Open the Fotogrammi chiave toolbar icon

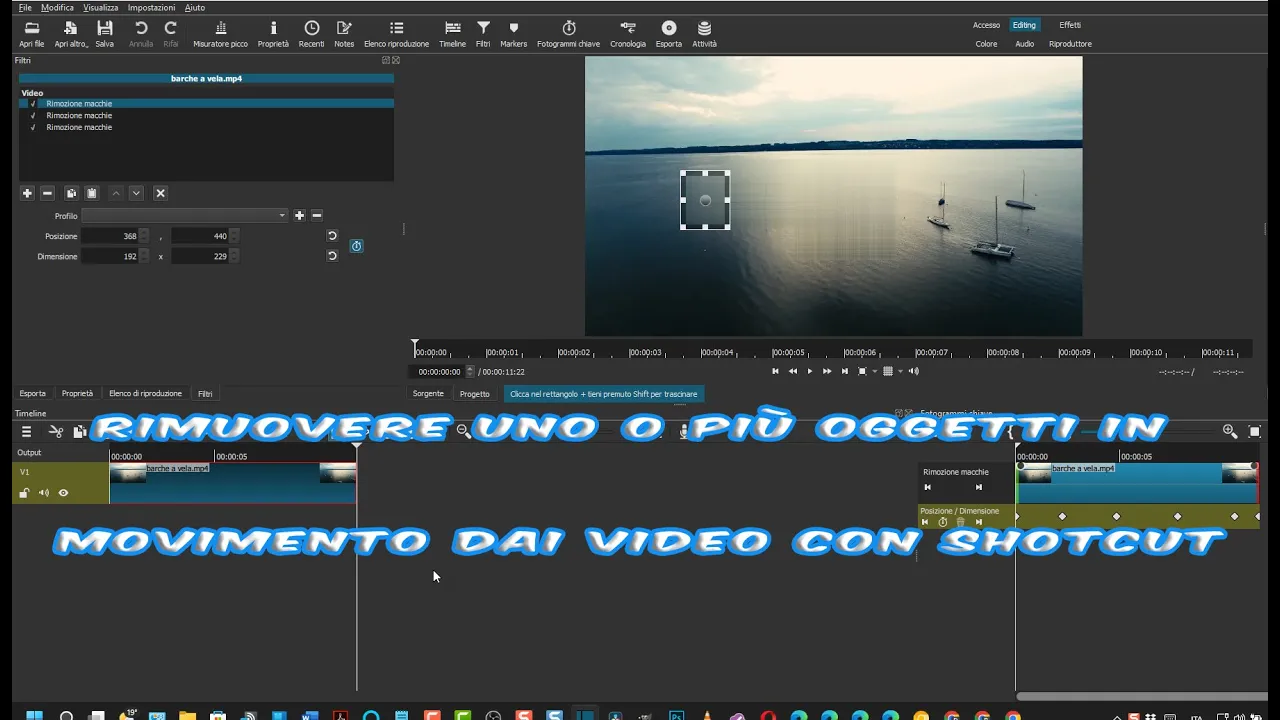[568, 34]
